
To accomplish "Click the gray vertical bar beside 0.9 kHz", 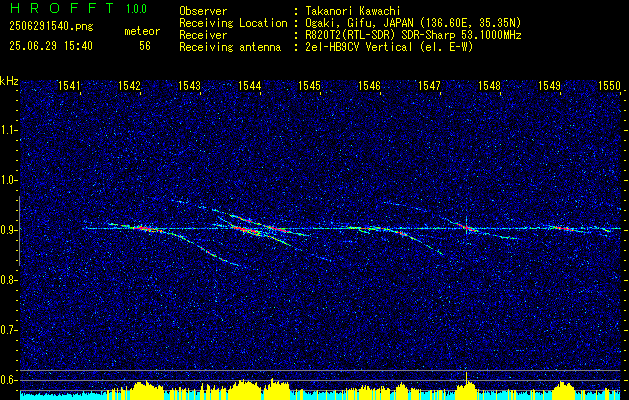I will (19, 231).
